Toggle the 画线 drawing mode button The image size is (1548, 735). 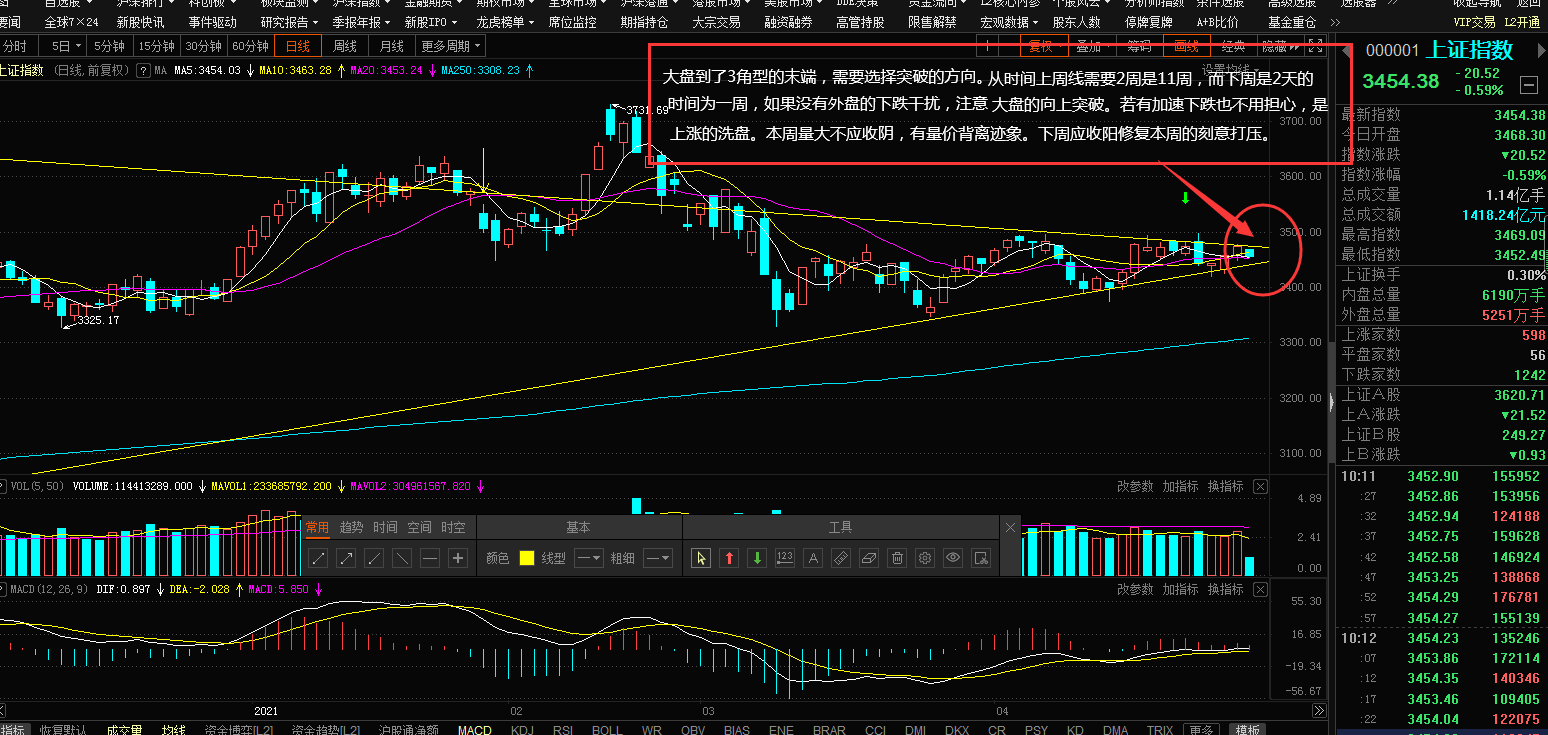pos(1187,46)
